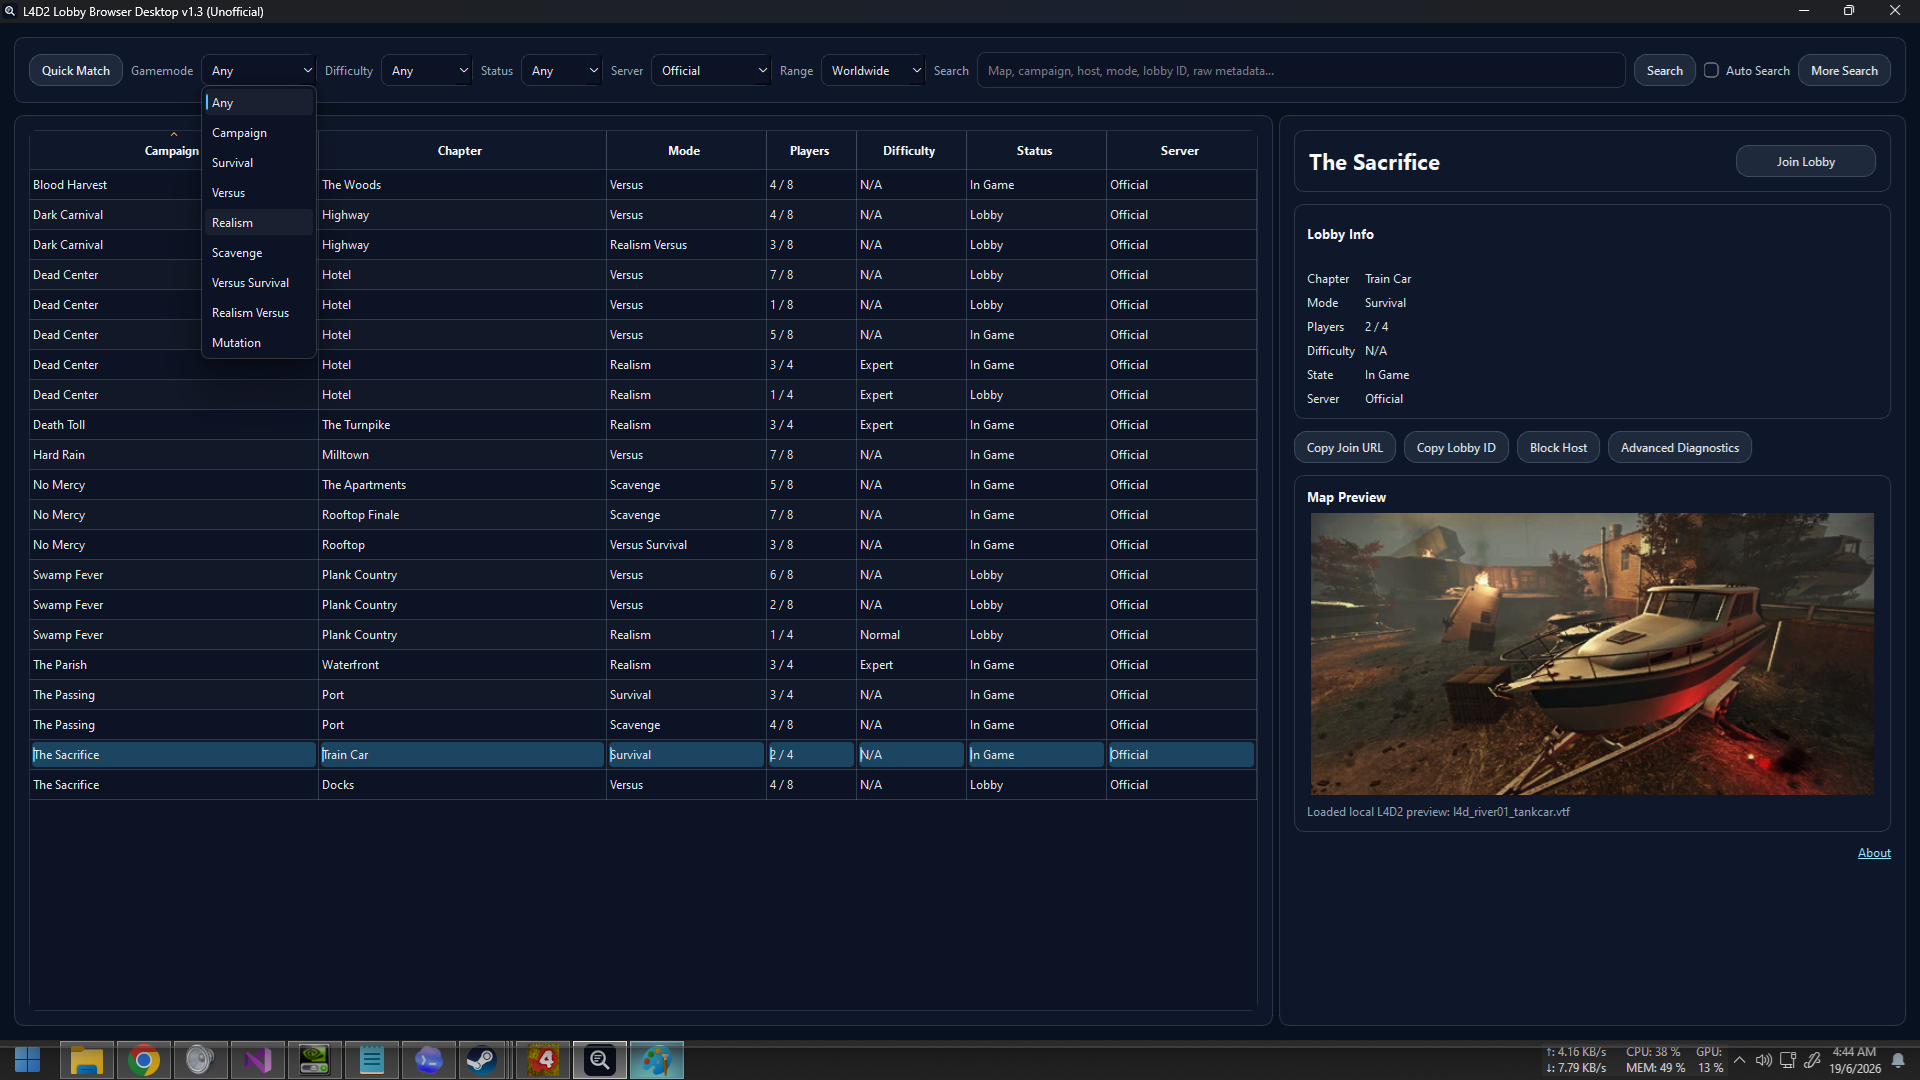The width and height of the screenshot is (1920, 1080).
Task: Open File Explorer from the taskbar
Action: [86, 1060]
